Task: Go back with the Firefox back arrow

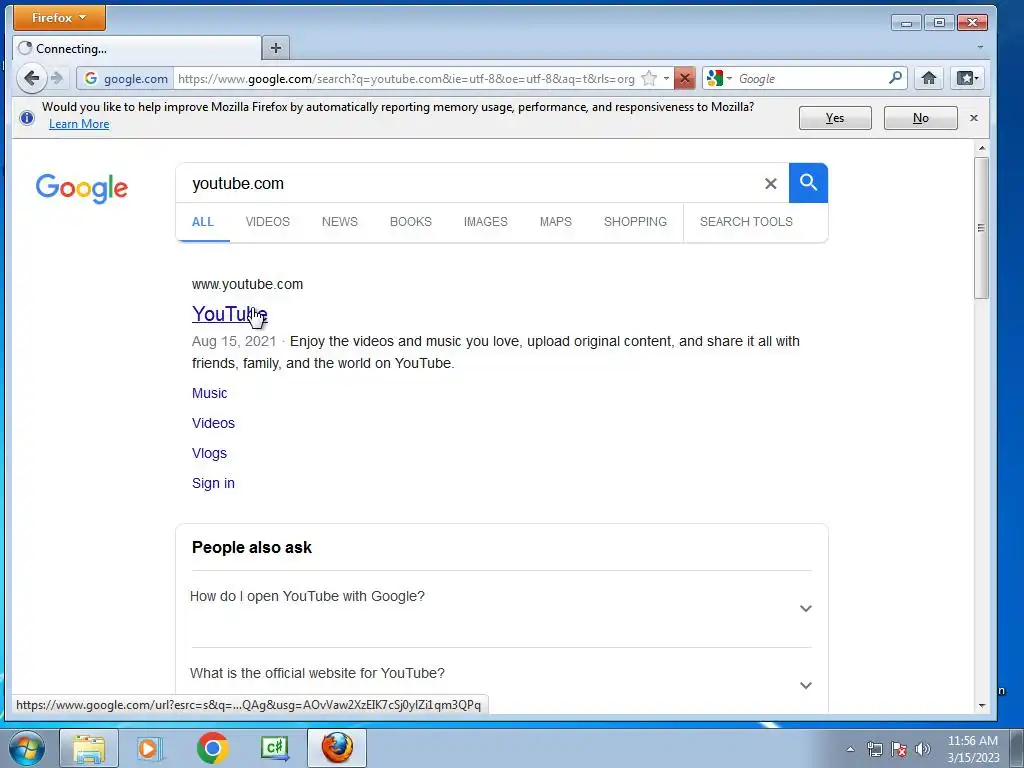Action: click(x=31, y=78)
